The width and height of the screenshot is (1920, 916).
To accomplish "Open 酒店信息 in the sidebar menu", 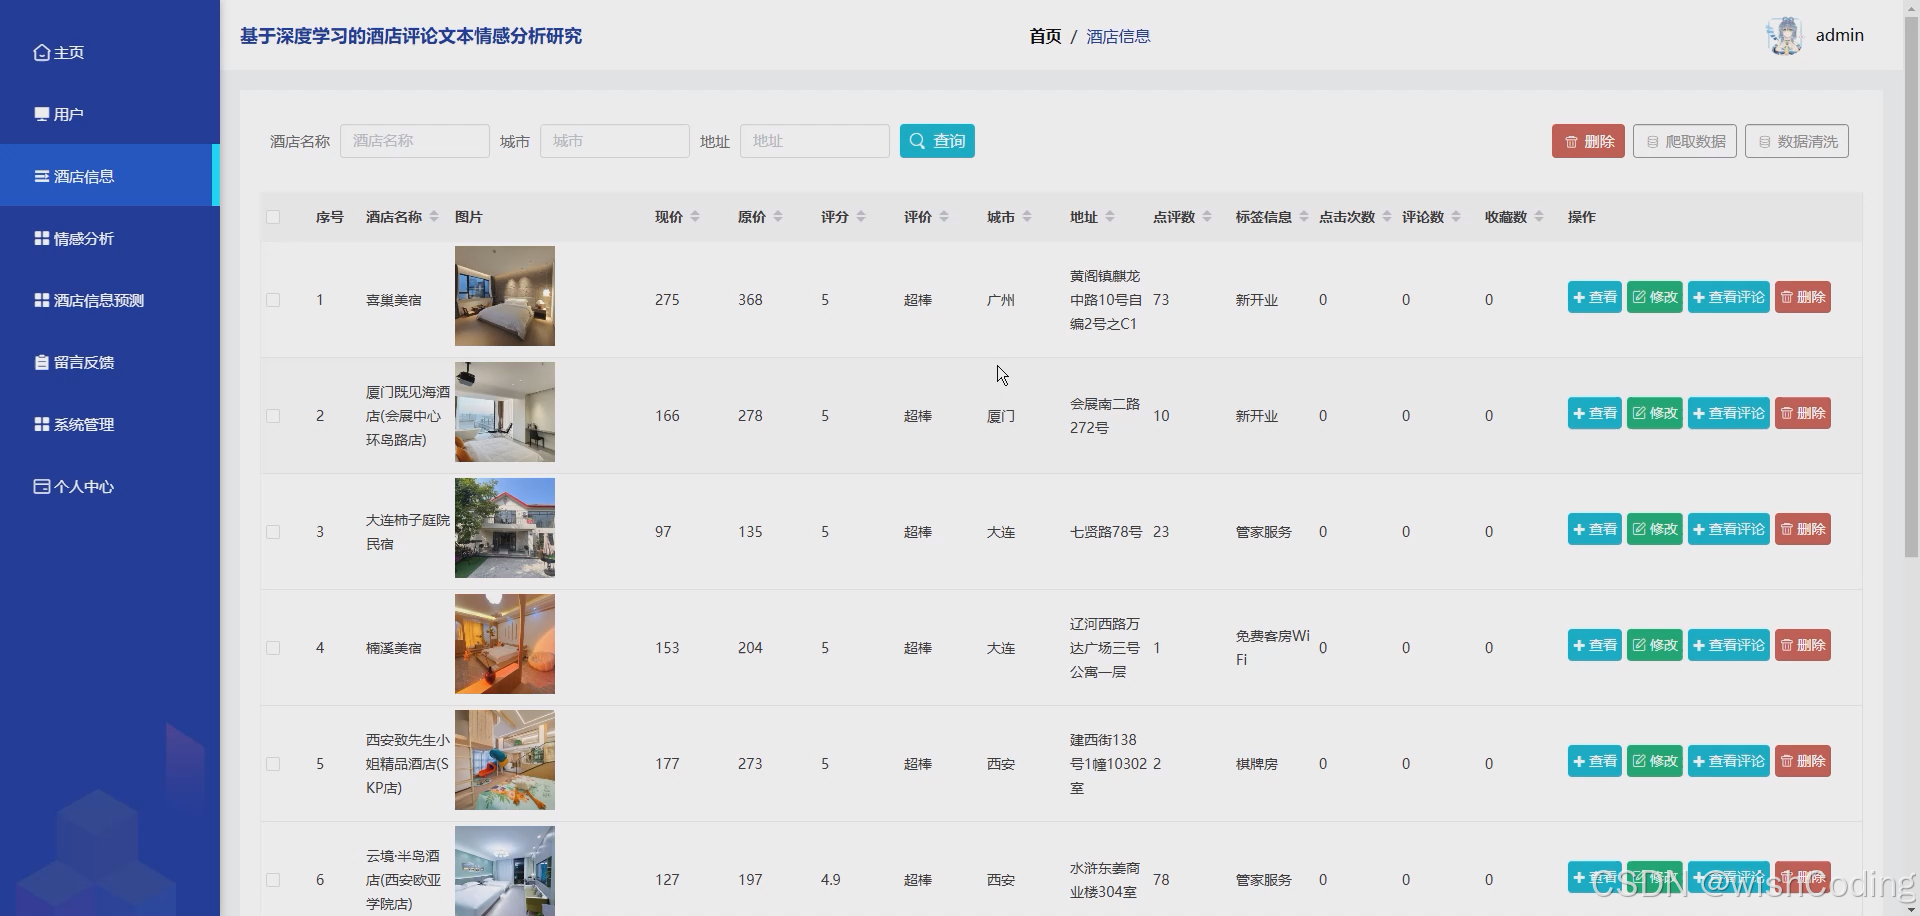I will [x=108, y=176].
